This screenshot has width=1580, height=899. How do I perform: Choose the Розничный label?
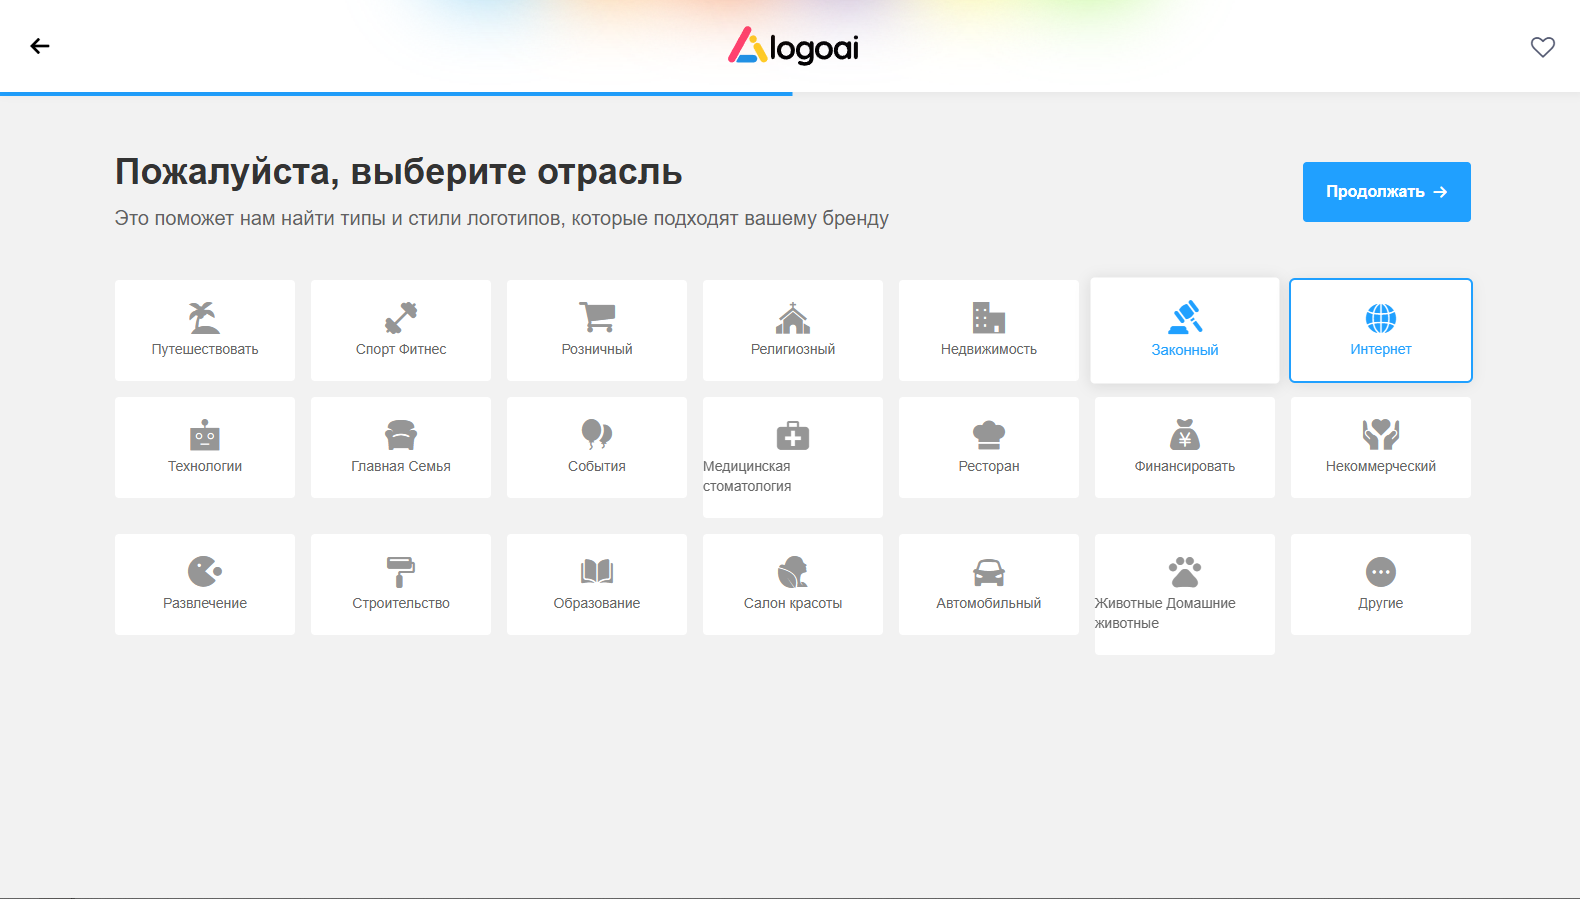point(597,349)
